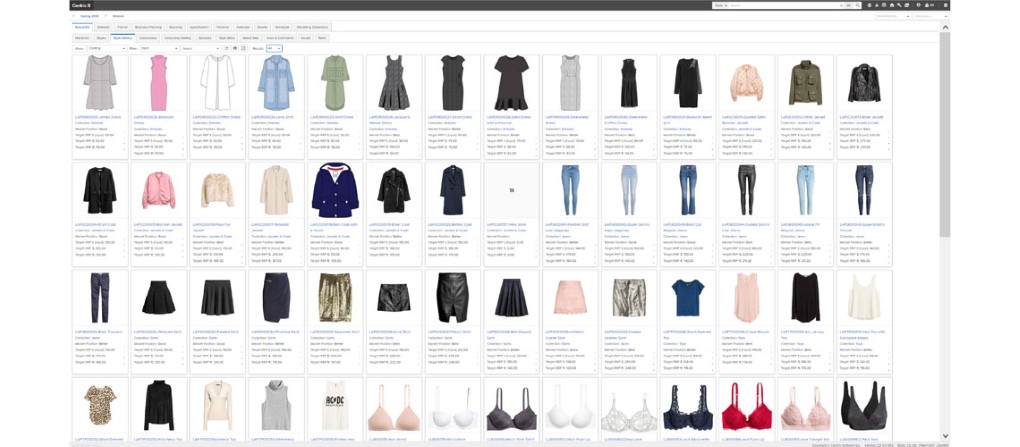Switch to the Business Planning tab
1020x447 pixels.
click(148, 27)
